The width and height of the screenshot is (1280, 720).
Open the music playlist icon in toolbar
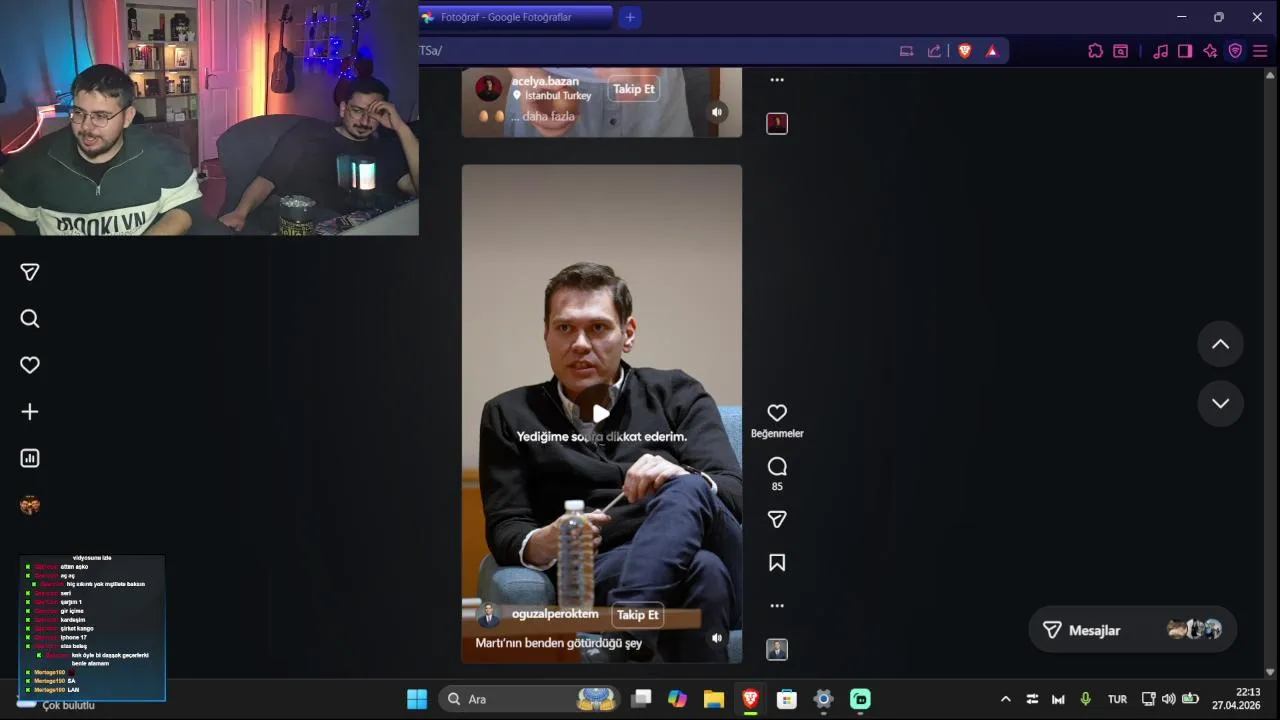click(x=1160, y=51)
